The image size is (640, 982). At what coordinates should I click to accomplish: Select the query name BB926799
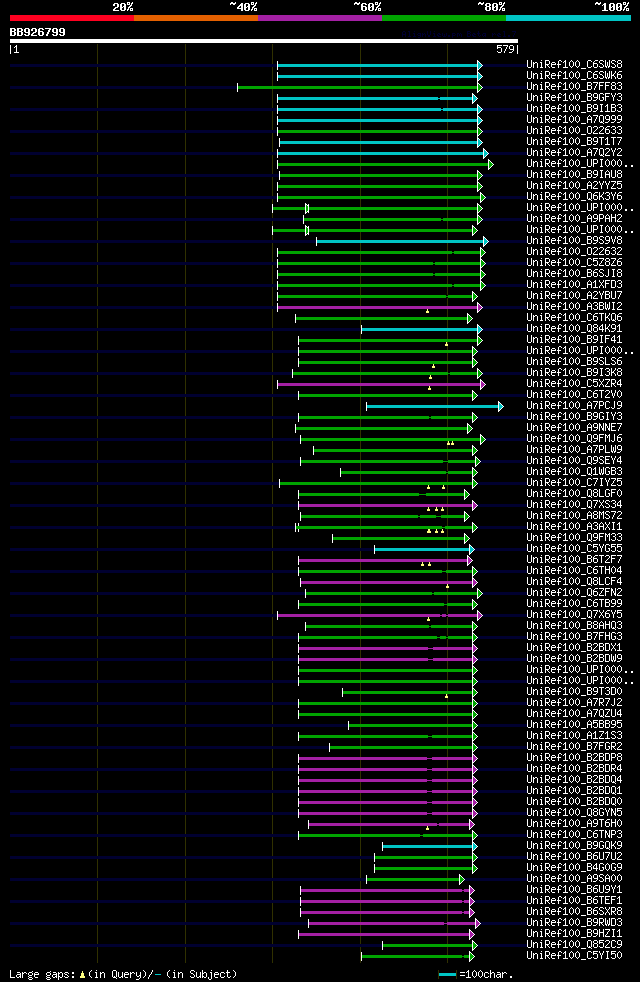pos(38,32)
